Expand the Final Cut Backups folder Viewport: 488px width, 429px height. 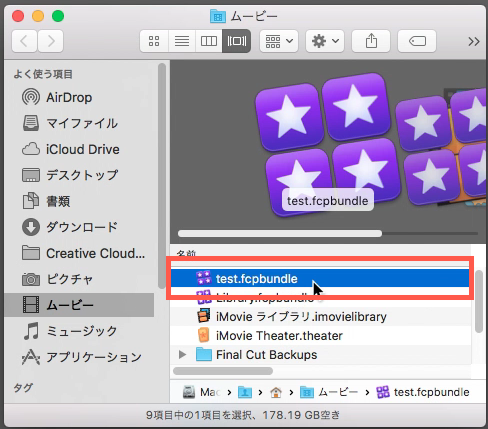(x=182, y=354)
